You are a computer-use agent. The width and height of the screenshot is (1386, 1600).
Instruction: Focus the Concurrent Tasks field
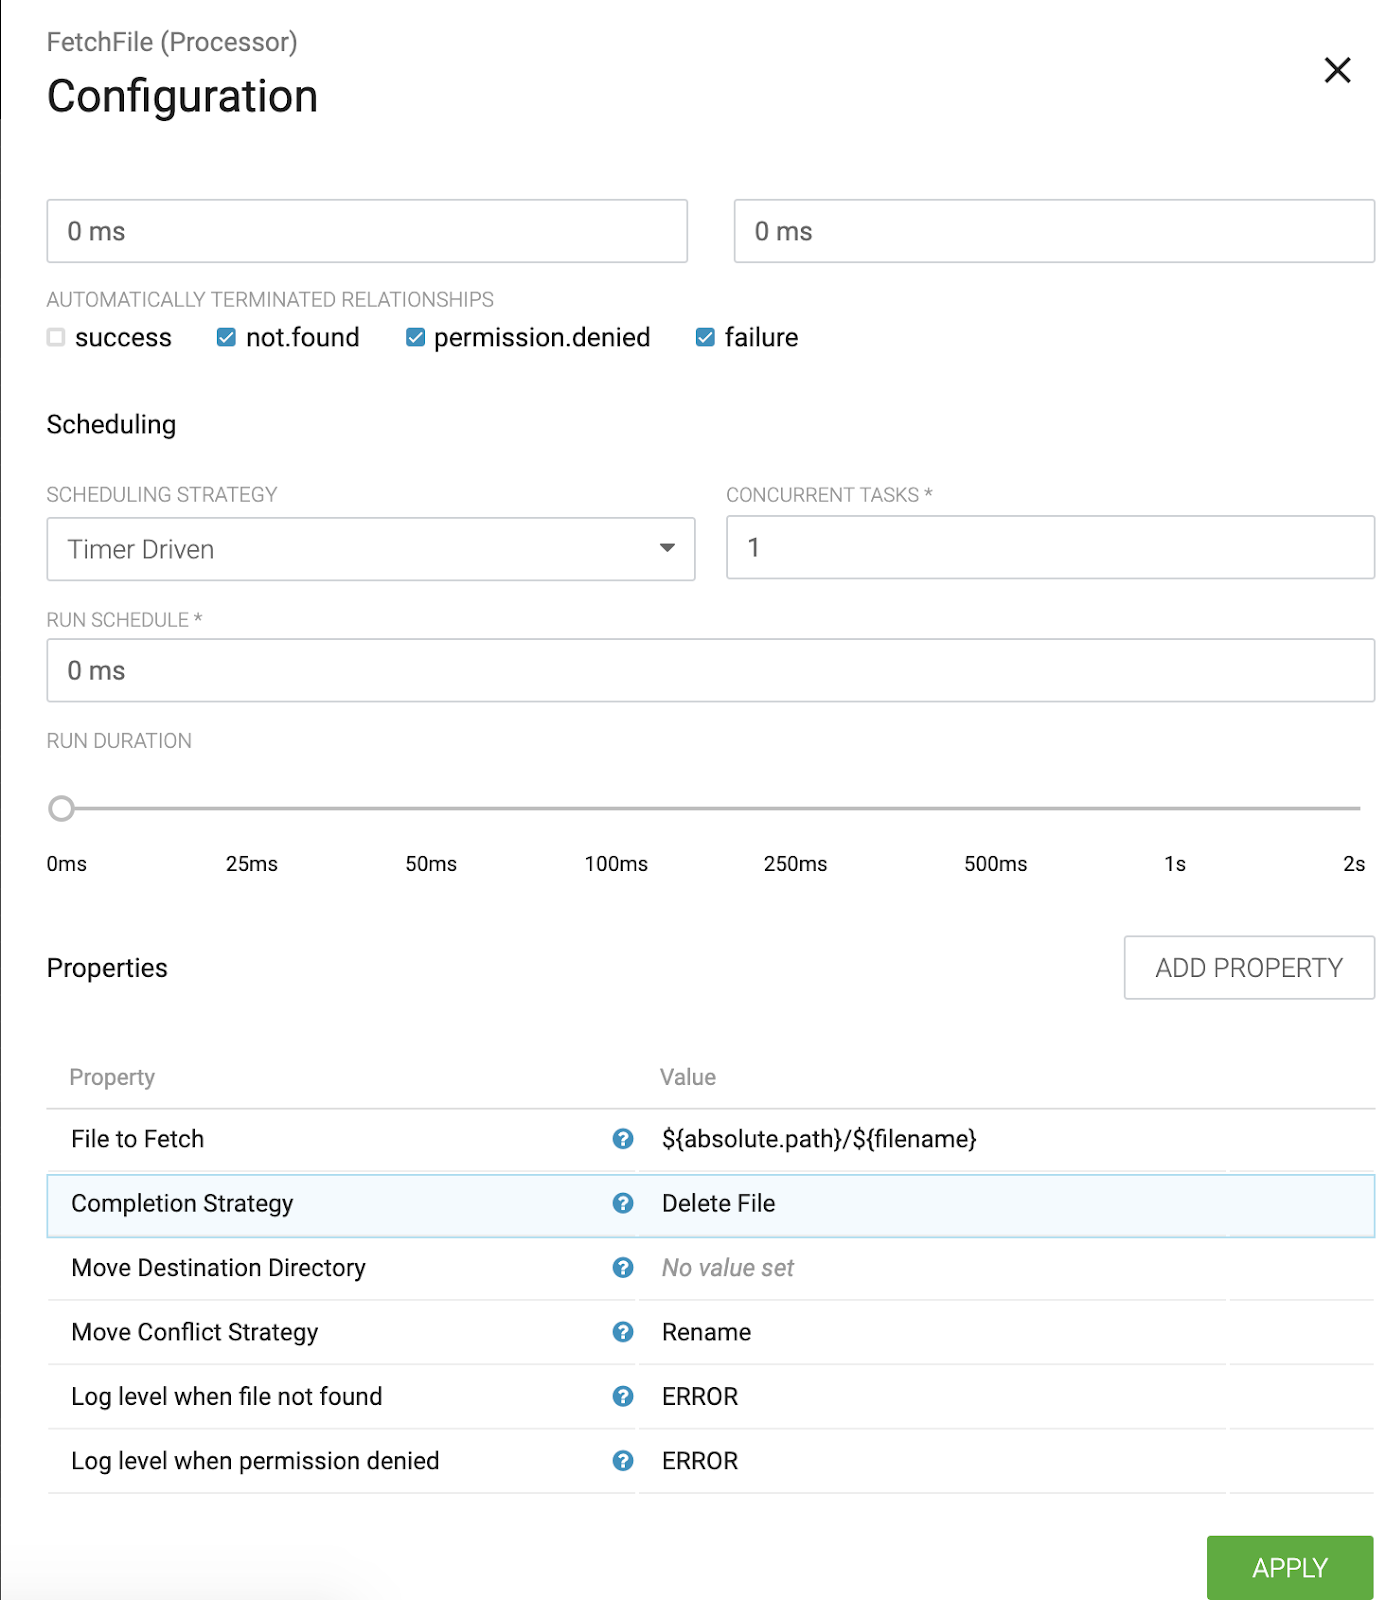(x=1050, y=547)
